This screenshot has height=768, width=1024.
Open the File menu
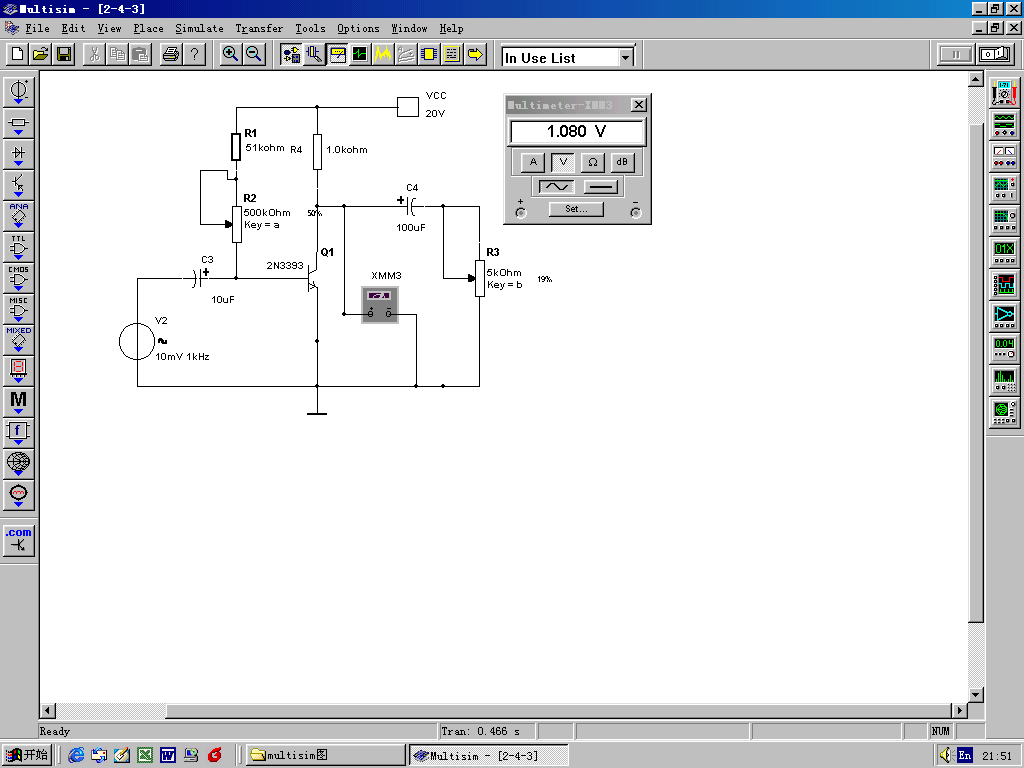[37, 28]
